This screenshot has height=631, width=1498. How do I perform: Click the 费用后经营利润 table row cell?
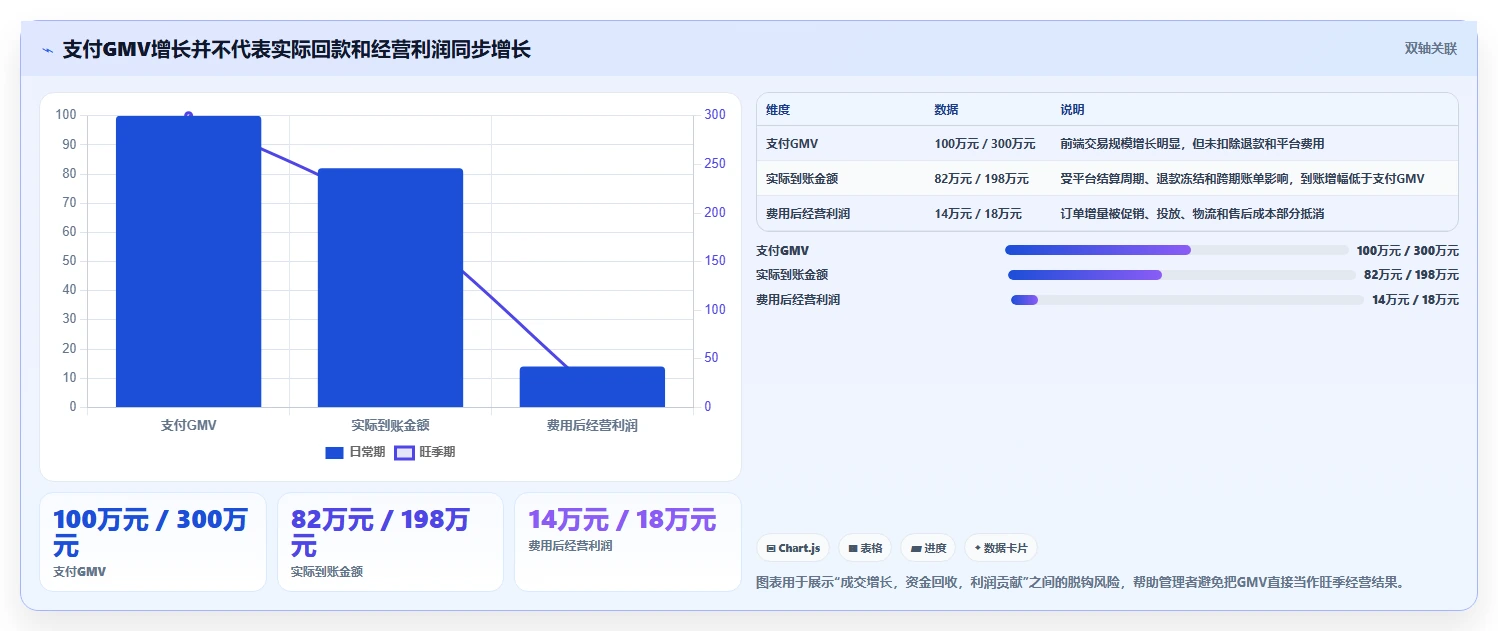808,214
